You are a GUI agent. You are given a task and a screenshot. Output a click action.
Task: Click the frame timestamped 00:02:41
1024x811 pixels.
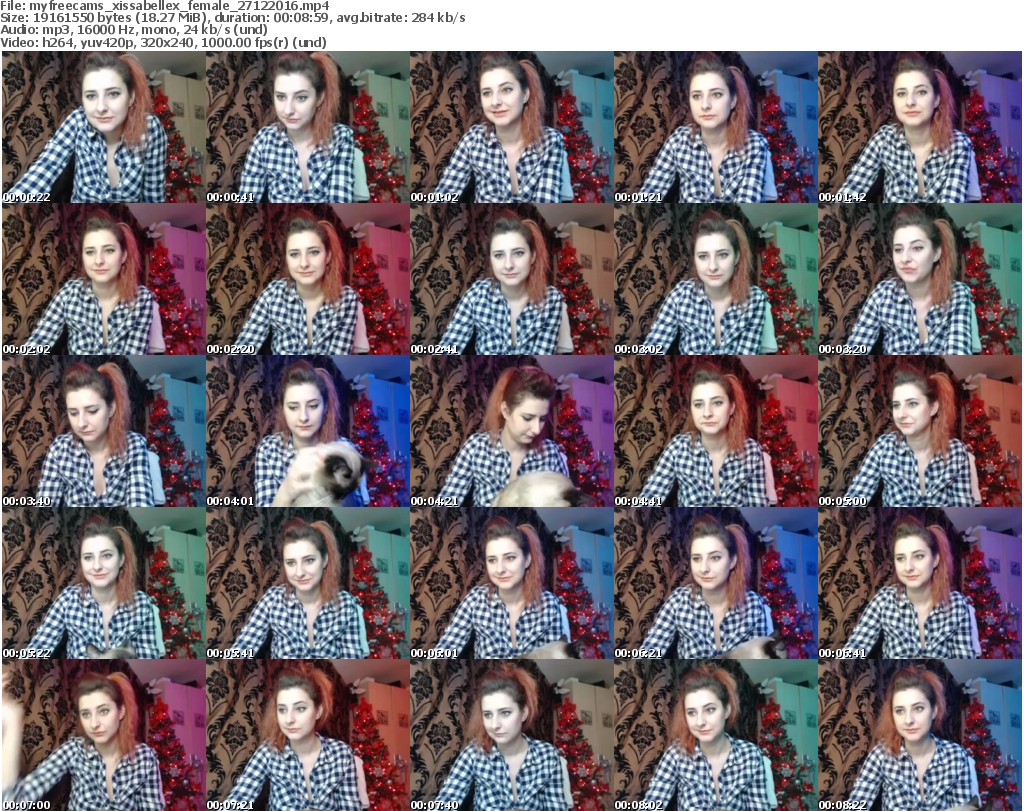(511, 280)
